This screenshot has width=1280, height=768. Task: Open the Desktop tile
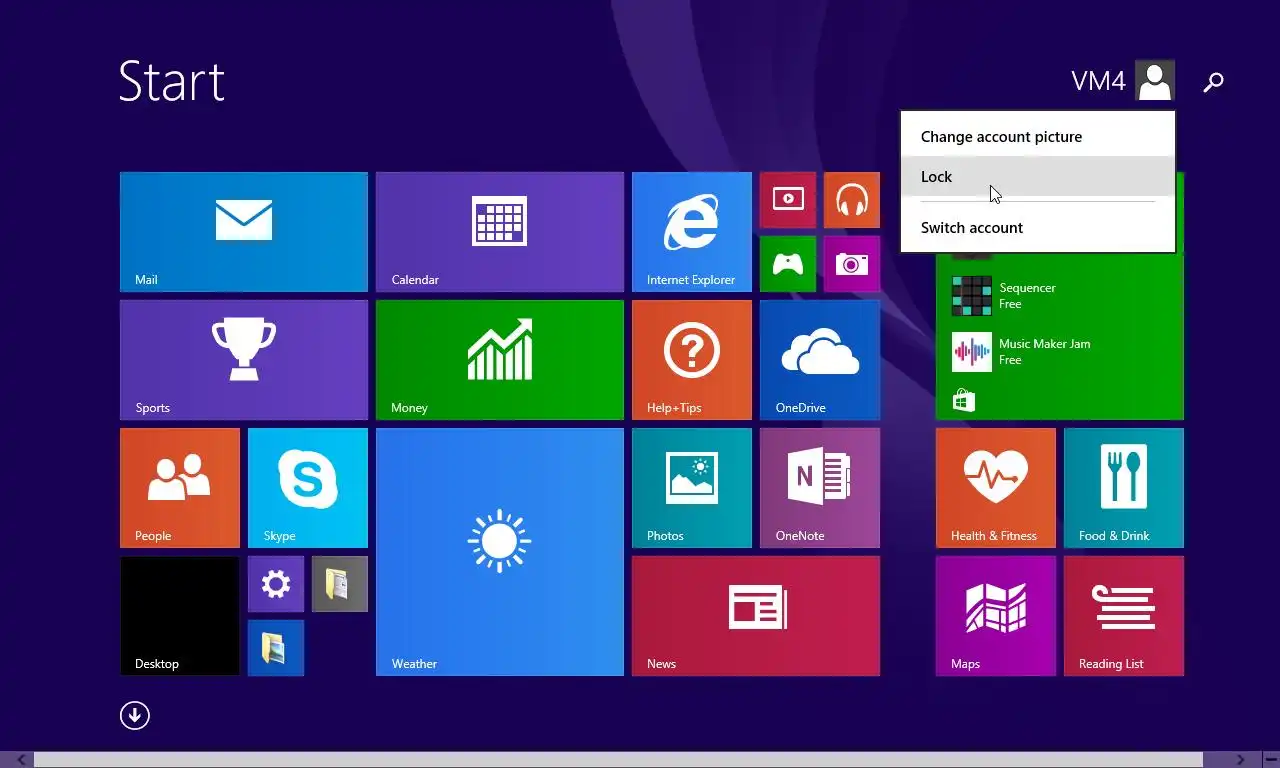[180, 616]
